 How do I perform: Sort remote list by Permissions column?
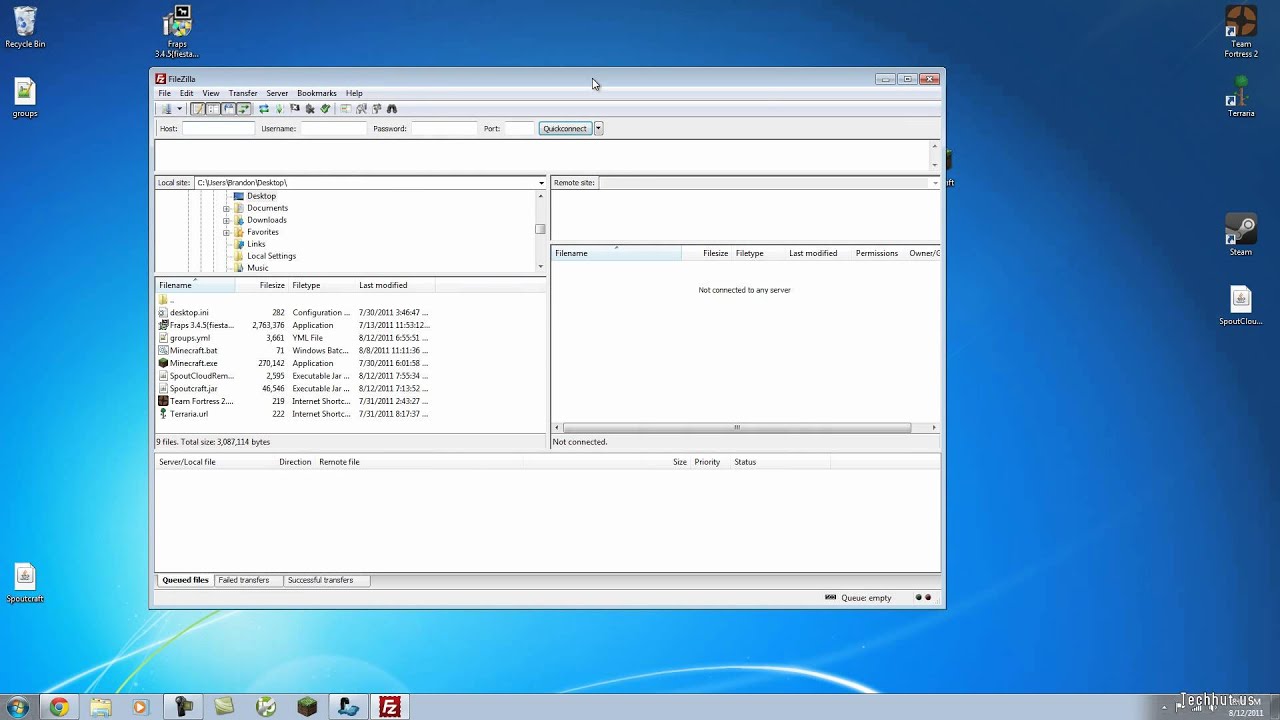click(x=877, y=253)
